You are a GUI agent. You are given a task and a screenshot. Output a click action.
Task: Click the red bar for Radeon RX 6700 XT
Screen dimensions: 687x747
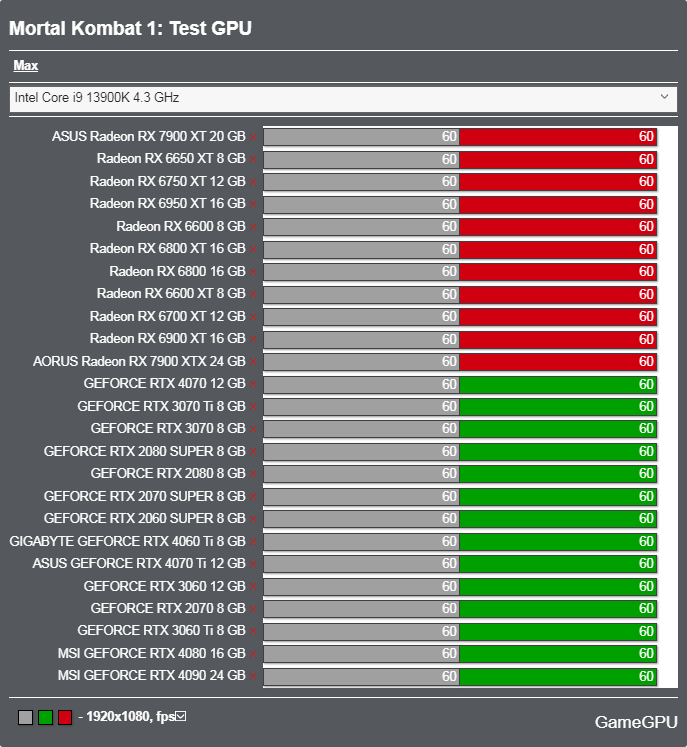click(558, 316)
